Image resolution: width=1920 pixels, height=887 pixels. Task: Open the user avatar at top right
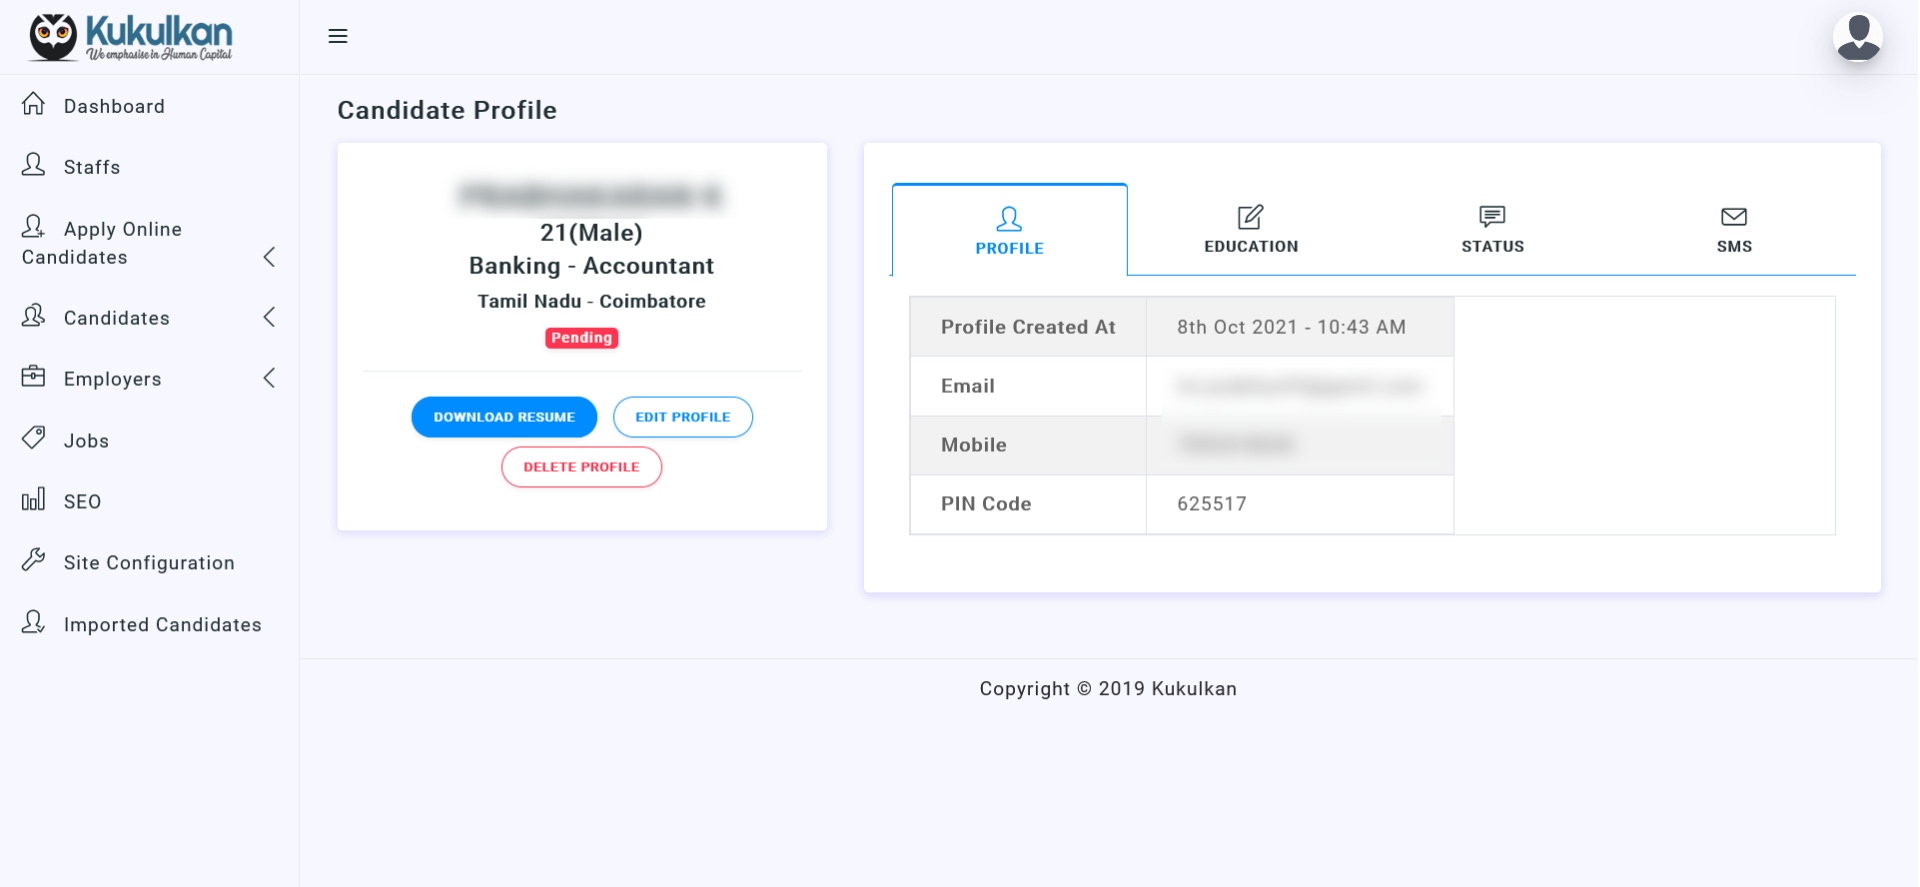1857,37
